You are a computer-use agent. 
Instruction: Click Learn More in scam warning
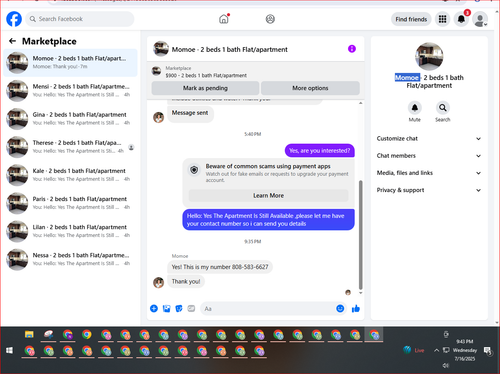click(x=268, y=195)
